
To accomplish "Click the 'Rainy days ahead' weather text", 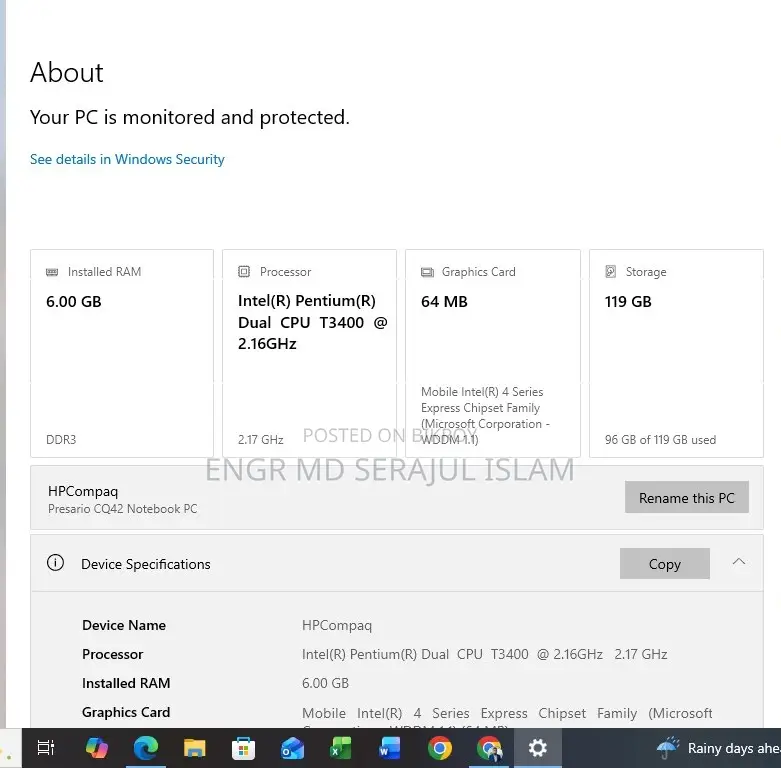I will (x=734, y=748).
